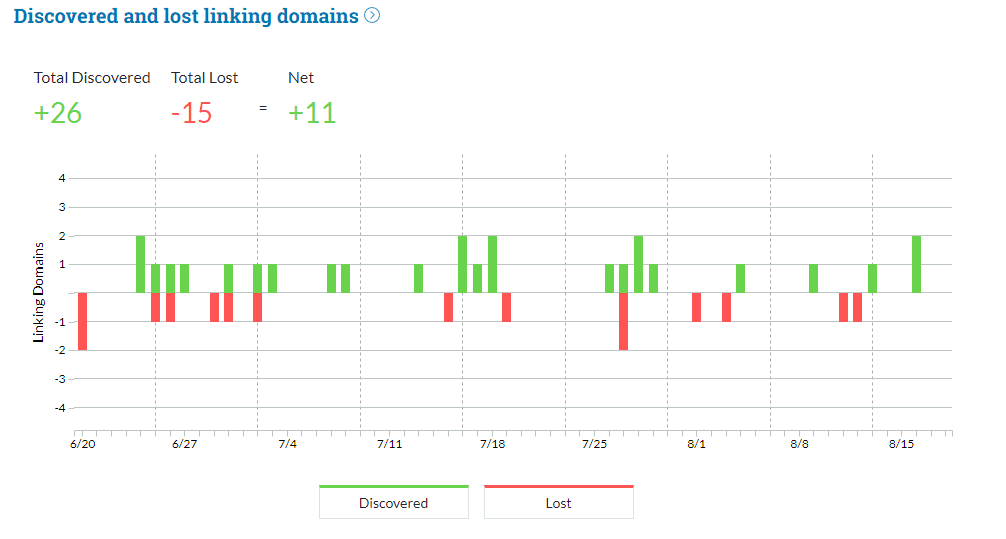
Task: Click the 7/4 x-axis date label
Action: [x=287, y=444]
